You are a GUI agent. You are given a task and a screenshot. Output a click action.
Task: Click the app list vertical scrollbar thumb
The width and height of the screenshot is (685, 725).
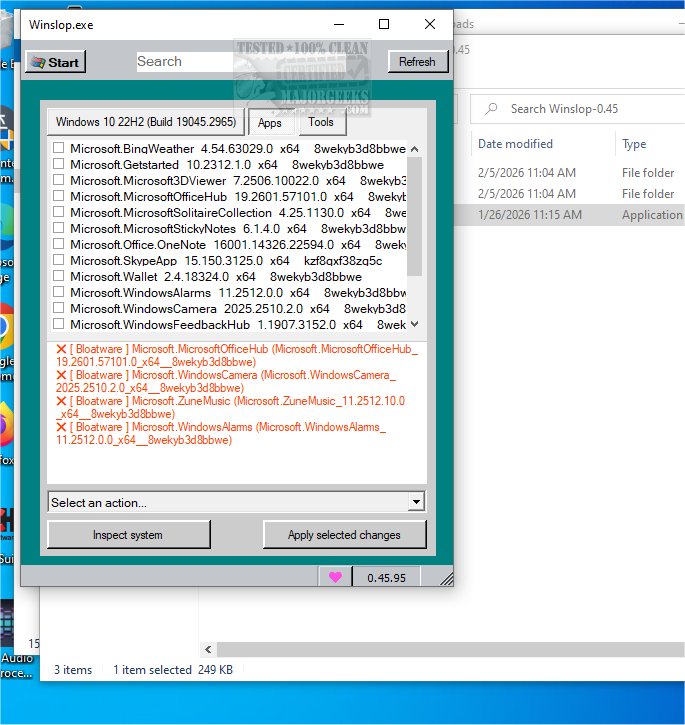click(x=414, y=216)
